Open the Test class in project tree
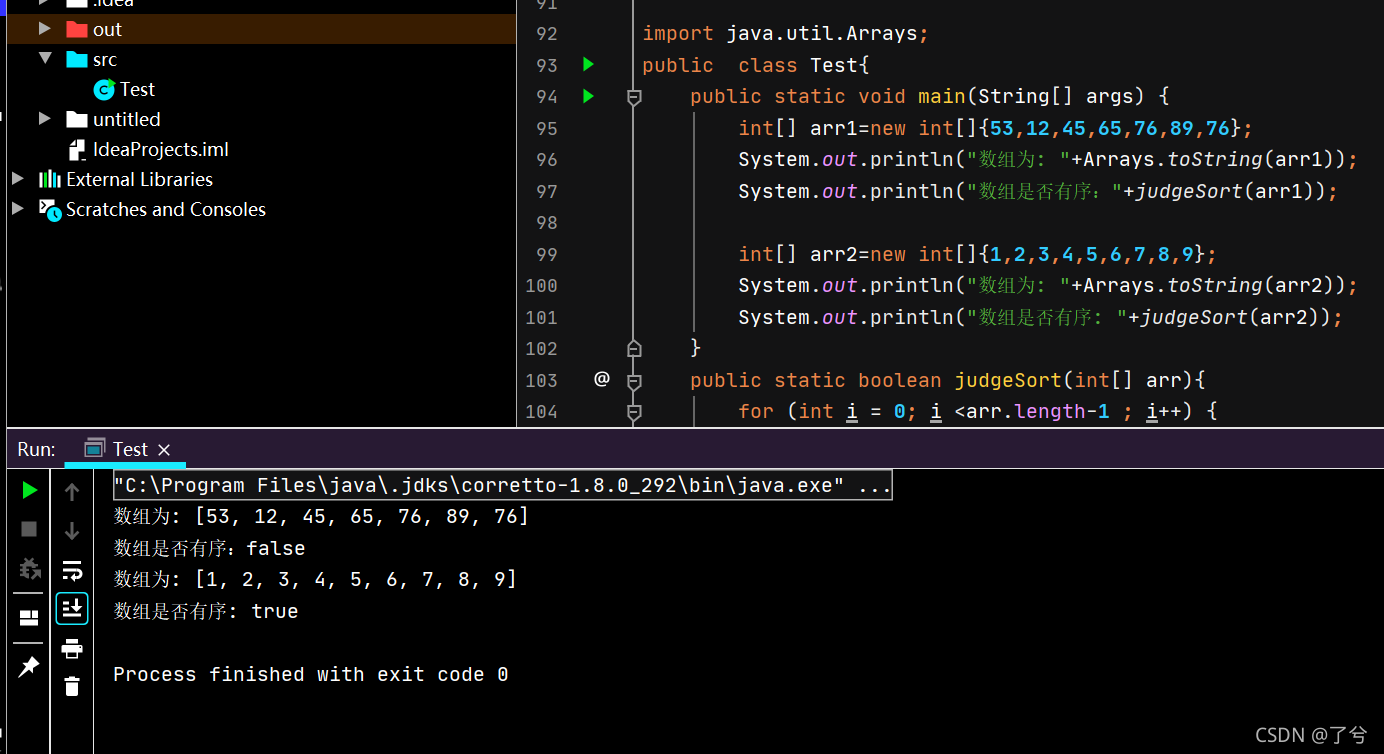The height and width of the screenshot is (754, 1384). pos(137,89)
